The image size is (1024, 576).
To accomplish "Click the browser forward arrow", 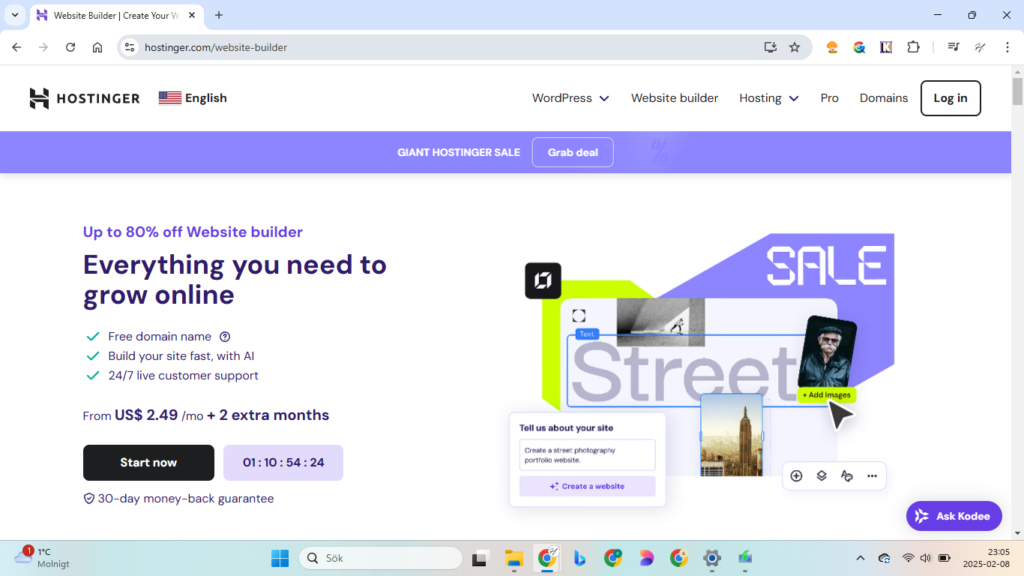I will [43, 47].
